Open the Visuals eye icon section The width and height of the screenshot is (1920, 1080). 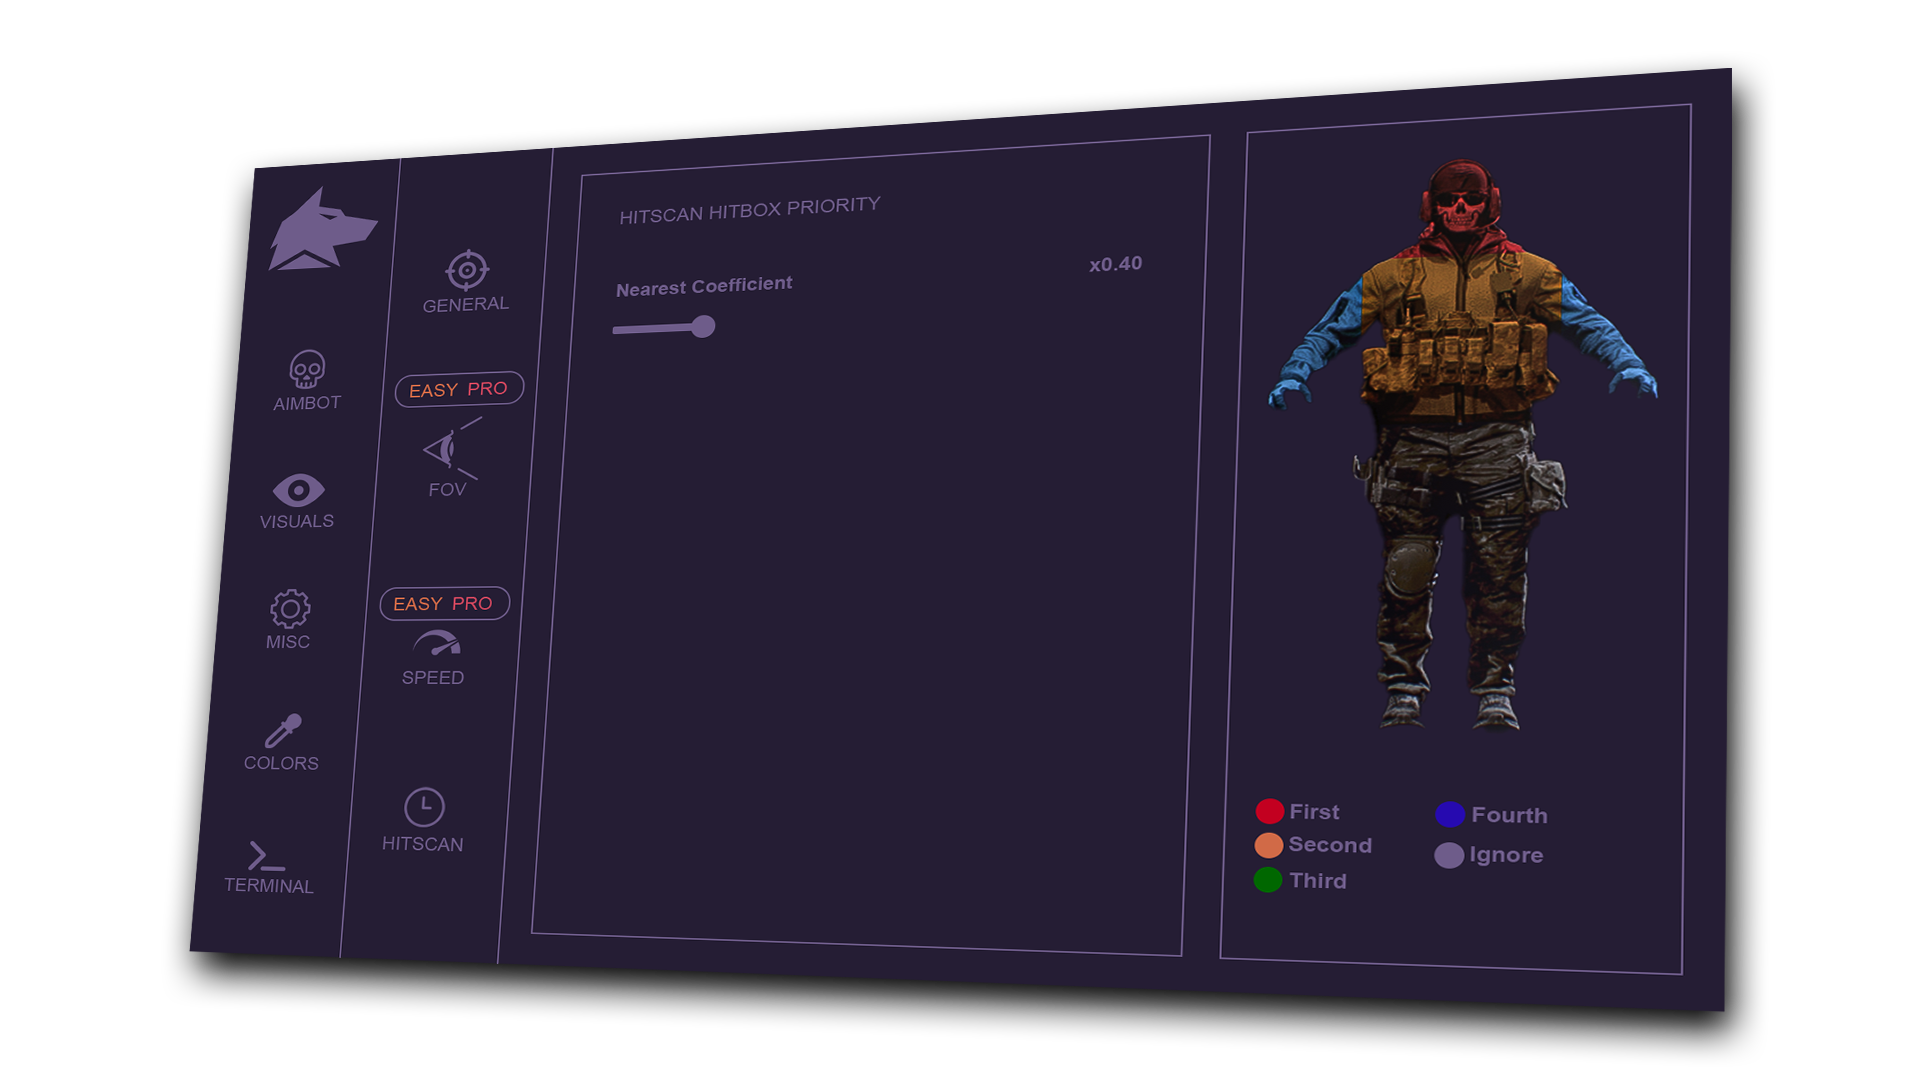298,490
